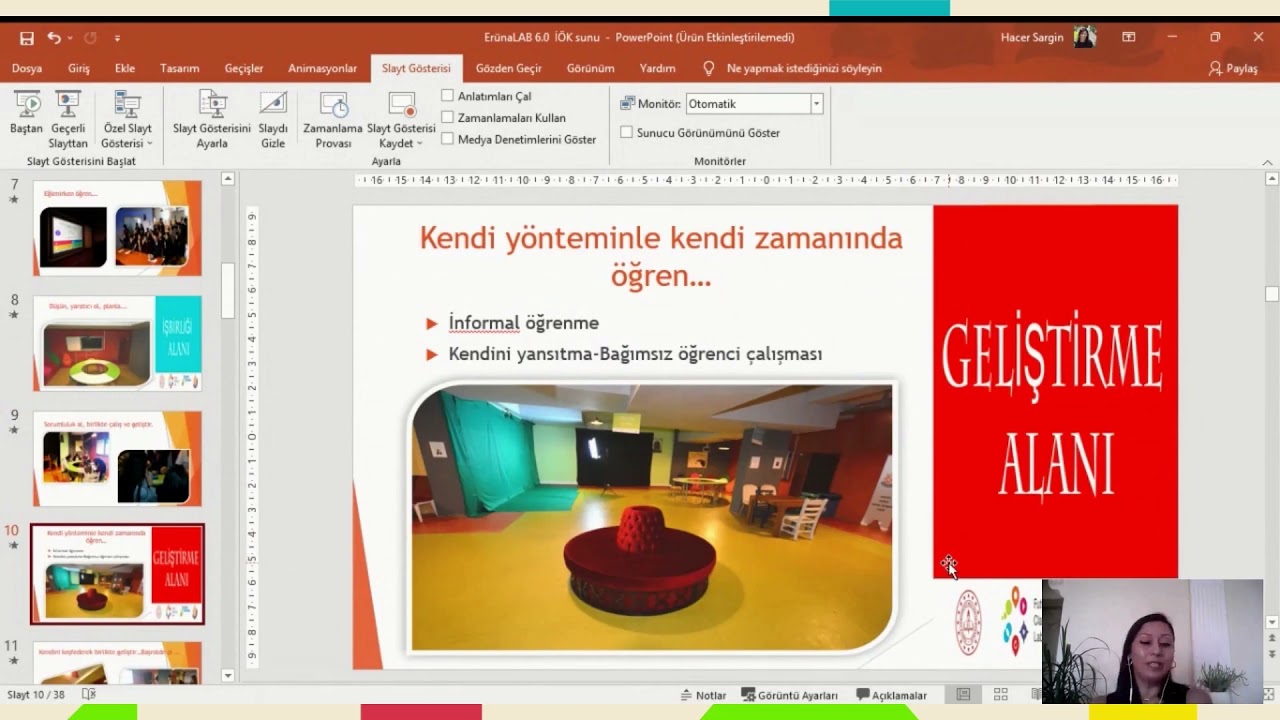Open Özel Slayt Gösterisi dropdown
The height and width of the screenshot is (720, 1280).
[127, 119]
